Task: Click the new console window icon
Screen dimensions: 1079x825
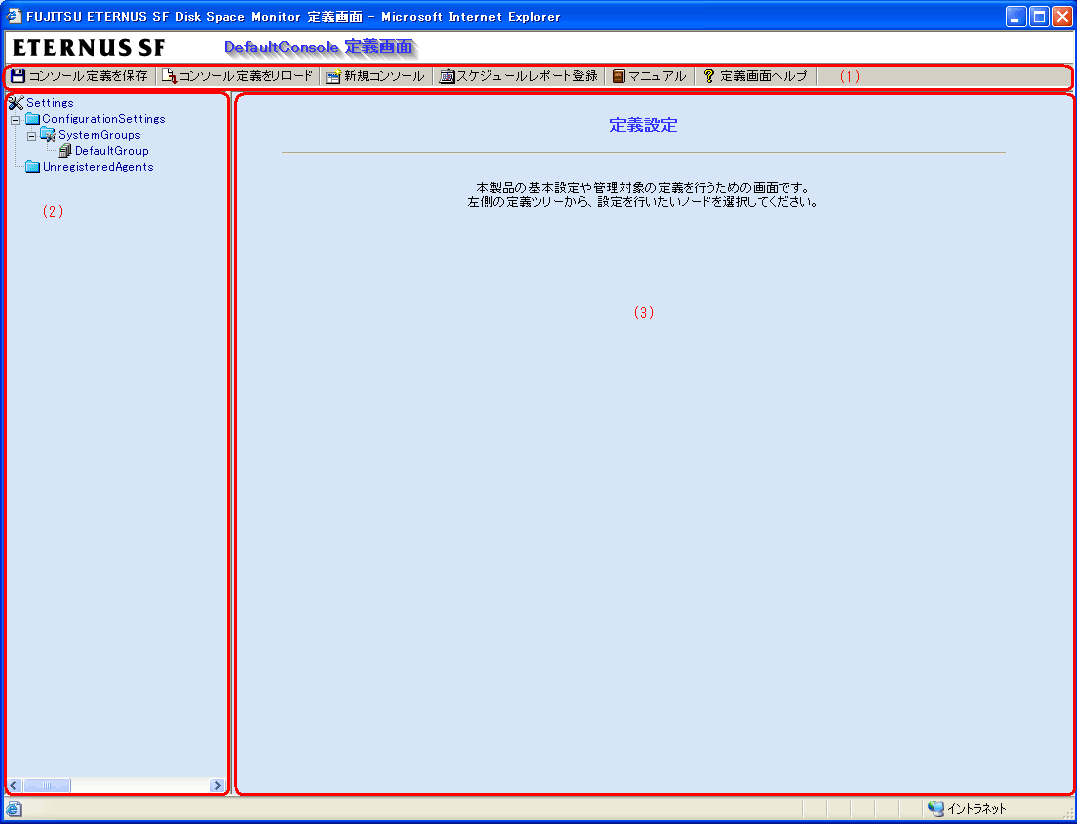Action: click(334, 76)
